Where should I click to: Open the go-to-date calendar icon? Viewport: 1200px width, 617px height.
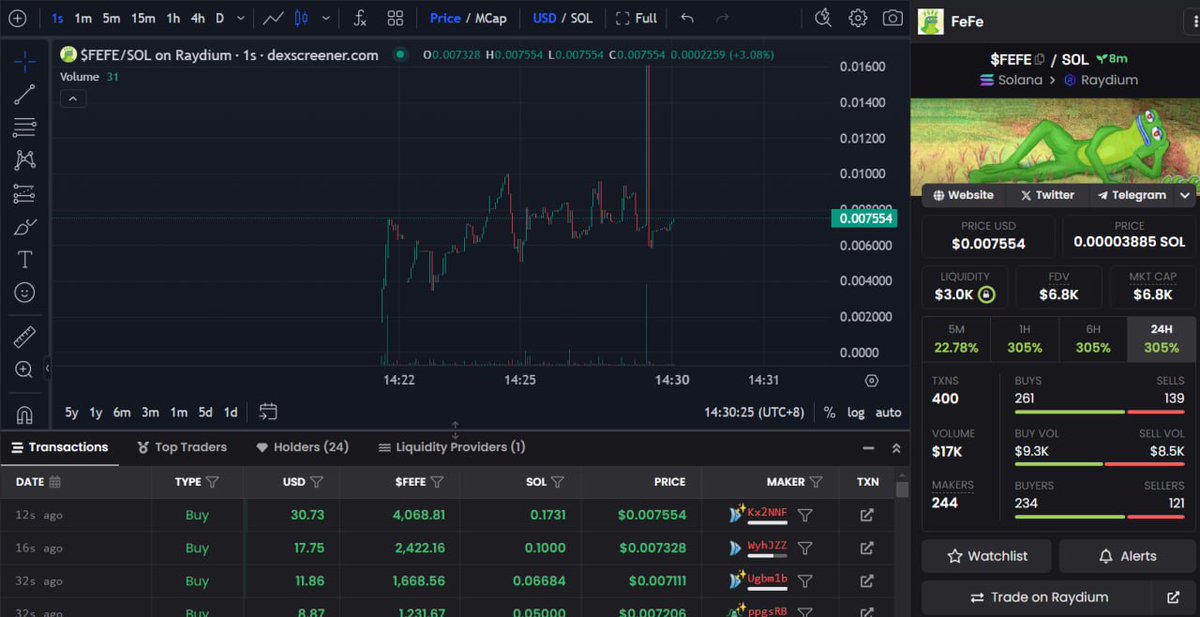268,412
